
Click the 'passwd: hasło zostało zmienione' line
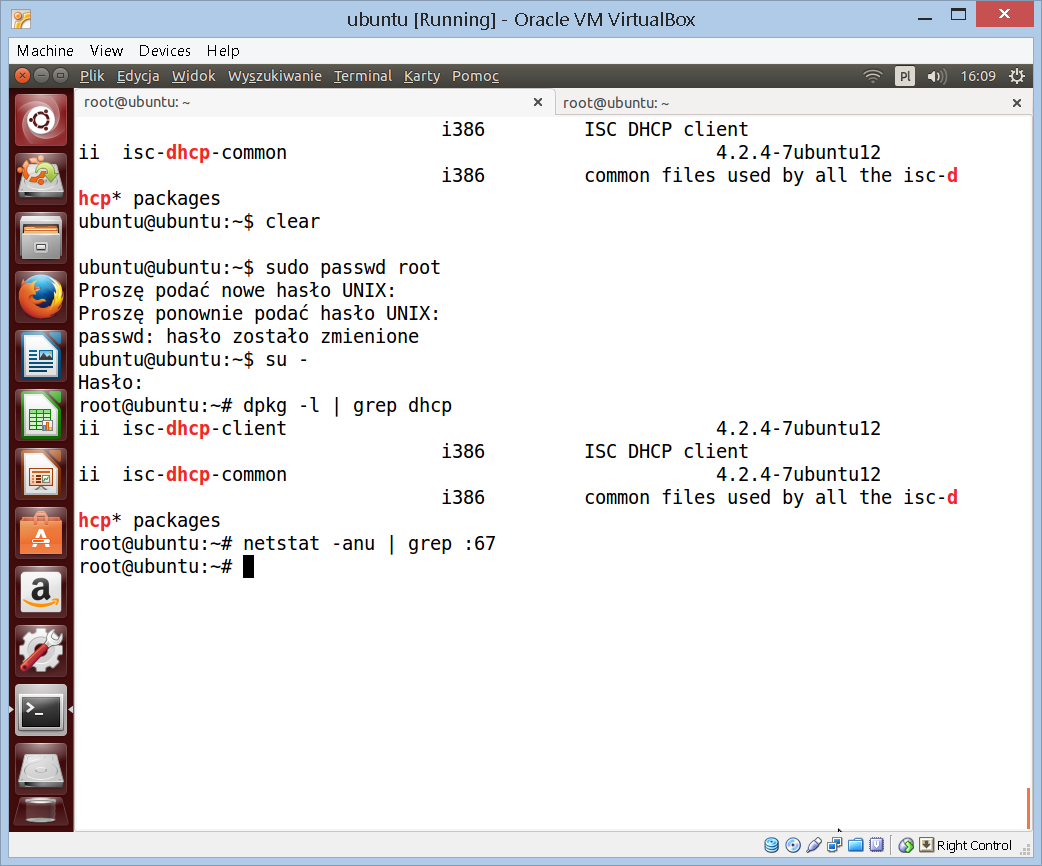[249, 336]
